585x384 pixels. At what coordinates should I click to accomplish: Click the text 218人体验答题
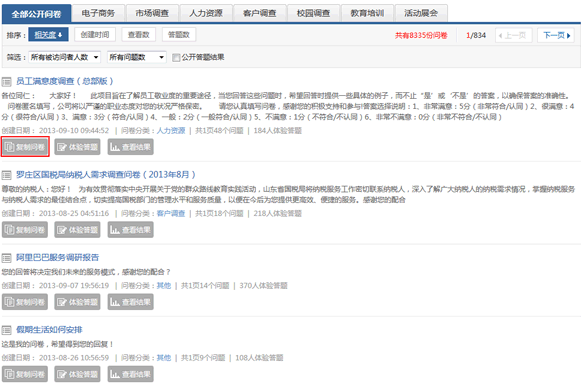pos(278,213)
